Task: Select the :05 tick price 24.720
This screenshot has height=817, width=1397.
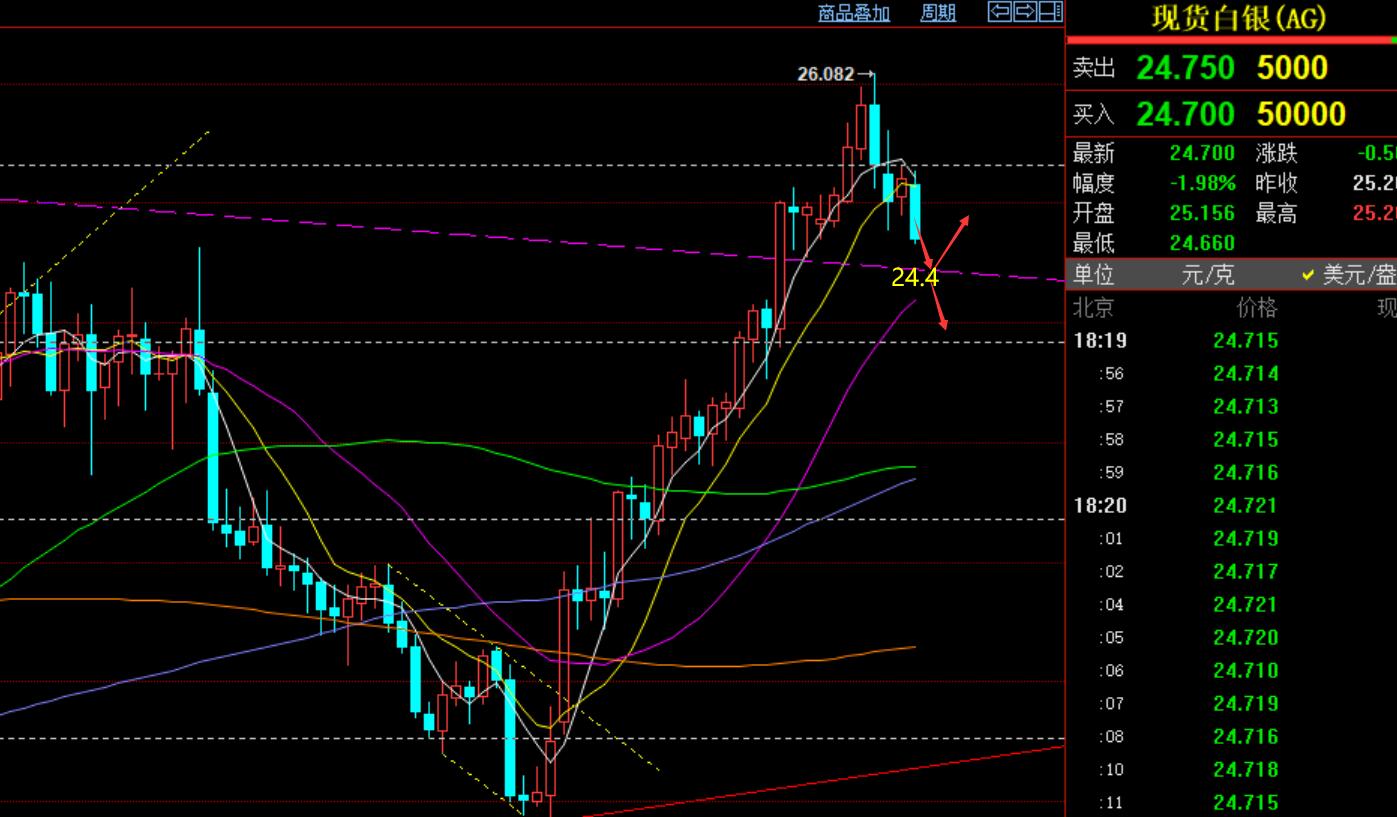Action: (1245, 637)
